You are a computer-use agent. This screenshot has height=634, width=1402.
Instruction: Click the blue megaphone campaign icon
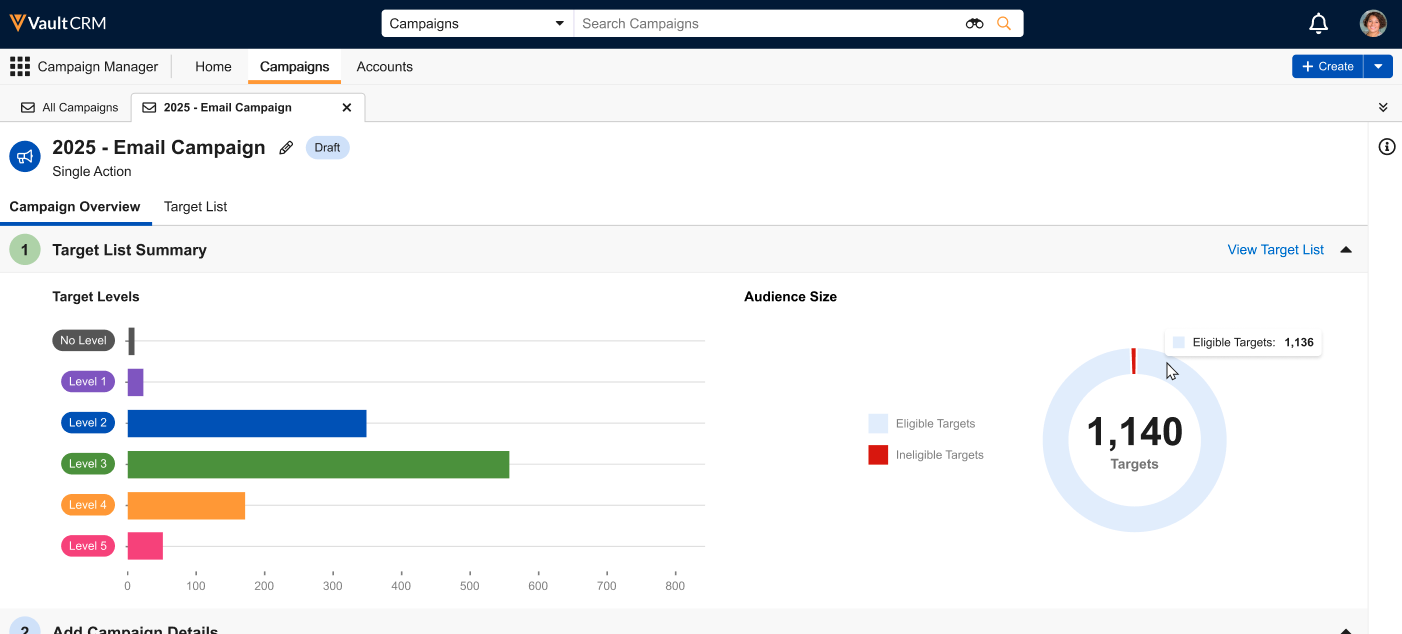point(25,156)
